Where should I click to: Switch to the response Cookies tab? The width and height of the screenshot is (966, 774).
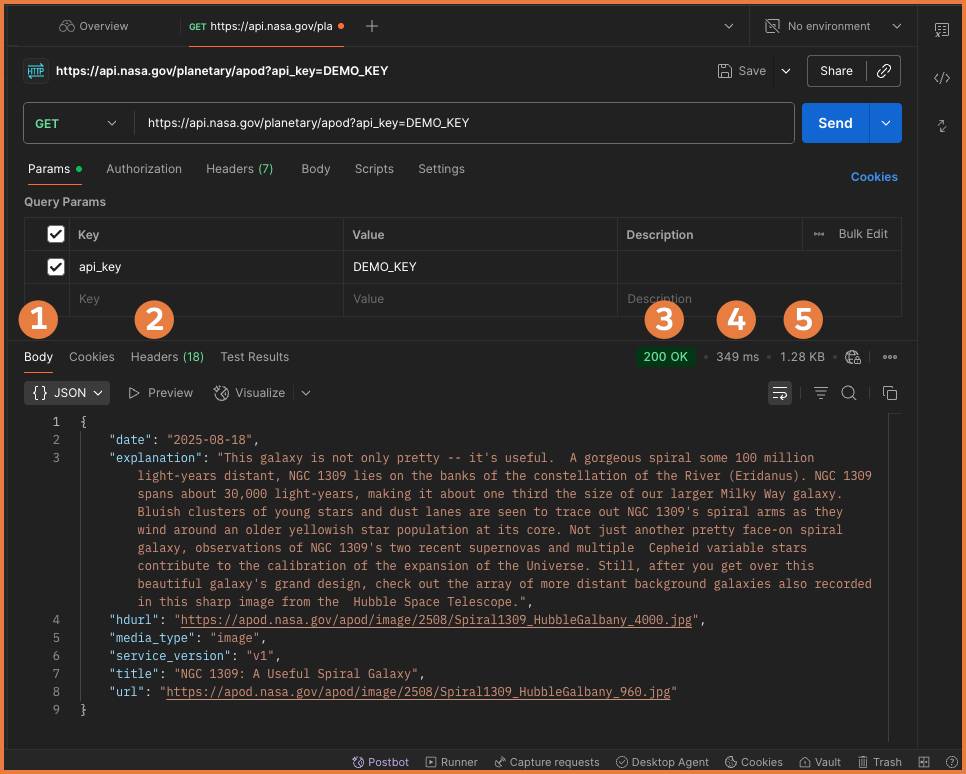(92, 357)
